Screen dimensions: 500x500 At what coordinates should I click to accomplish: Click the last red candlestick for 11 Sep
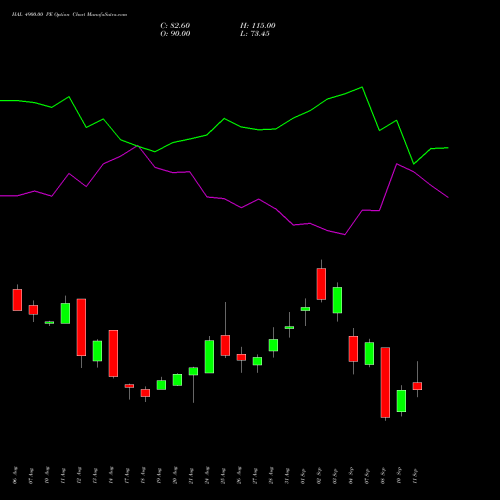[417, 386]
